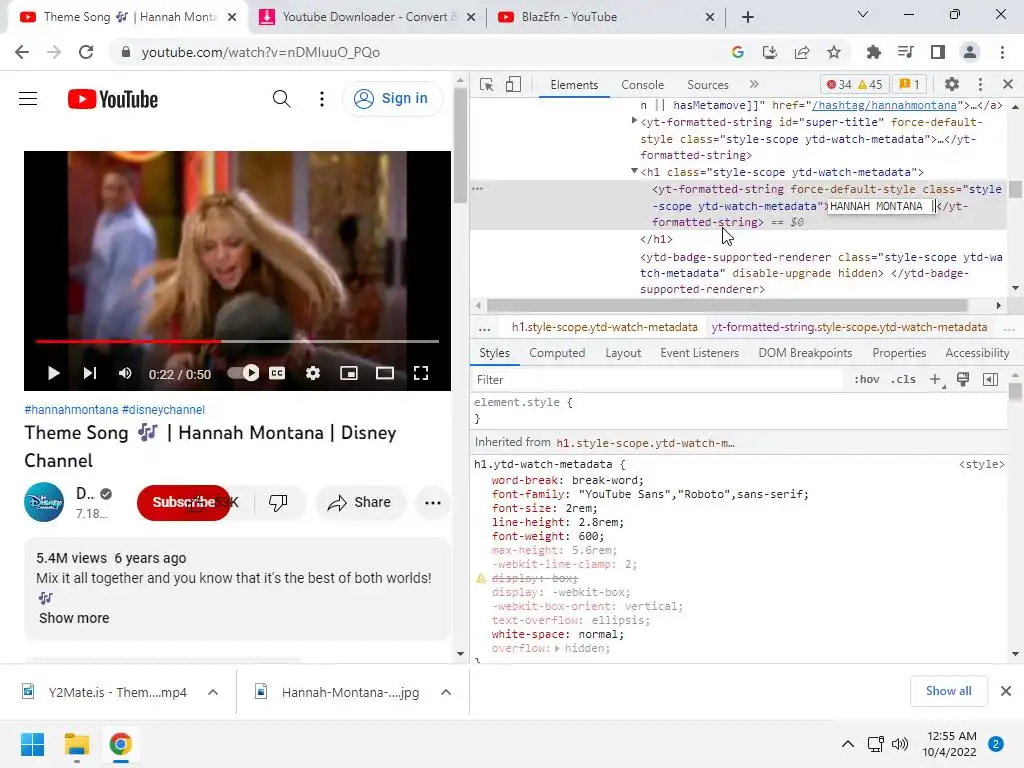Toggle rendering emulations paintbrush icon
1024x768 pixels.
(x=963, y=379)
